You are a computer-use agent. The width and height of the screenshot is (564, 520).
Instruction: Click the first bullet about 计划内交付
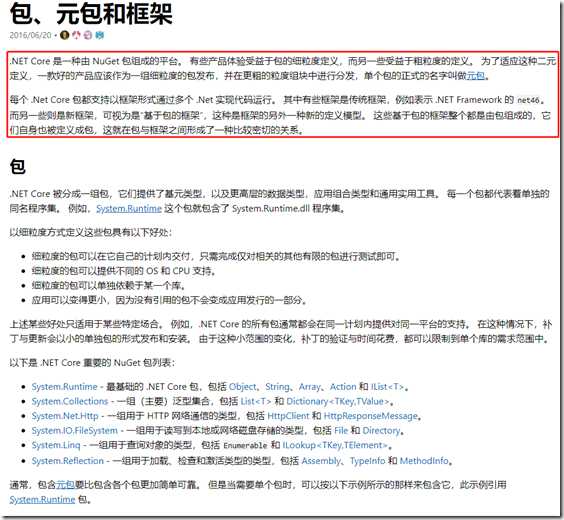point(216,256)
